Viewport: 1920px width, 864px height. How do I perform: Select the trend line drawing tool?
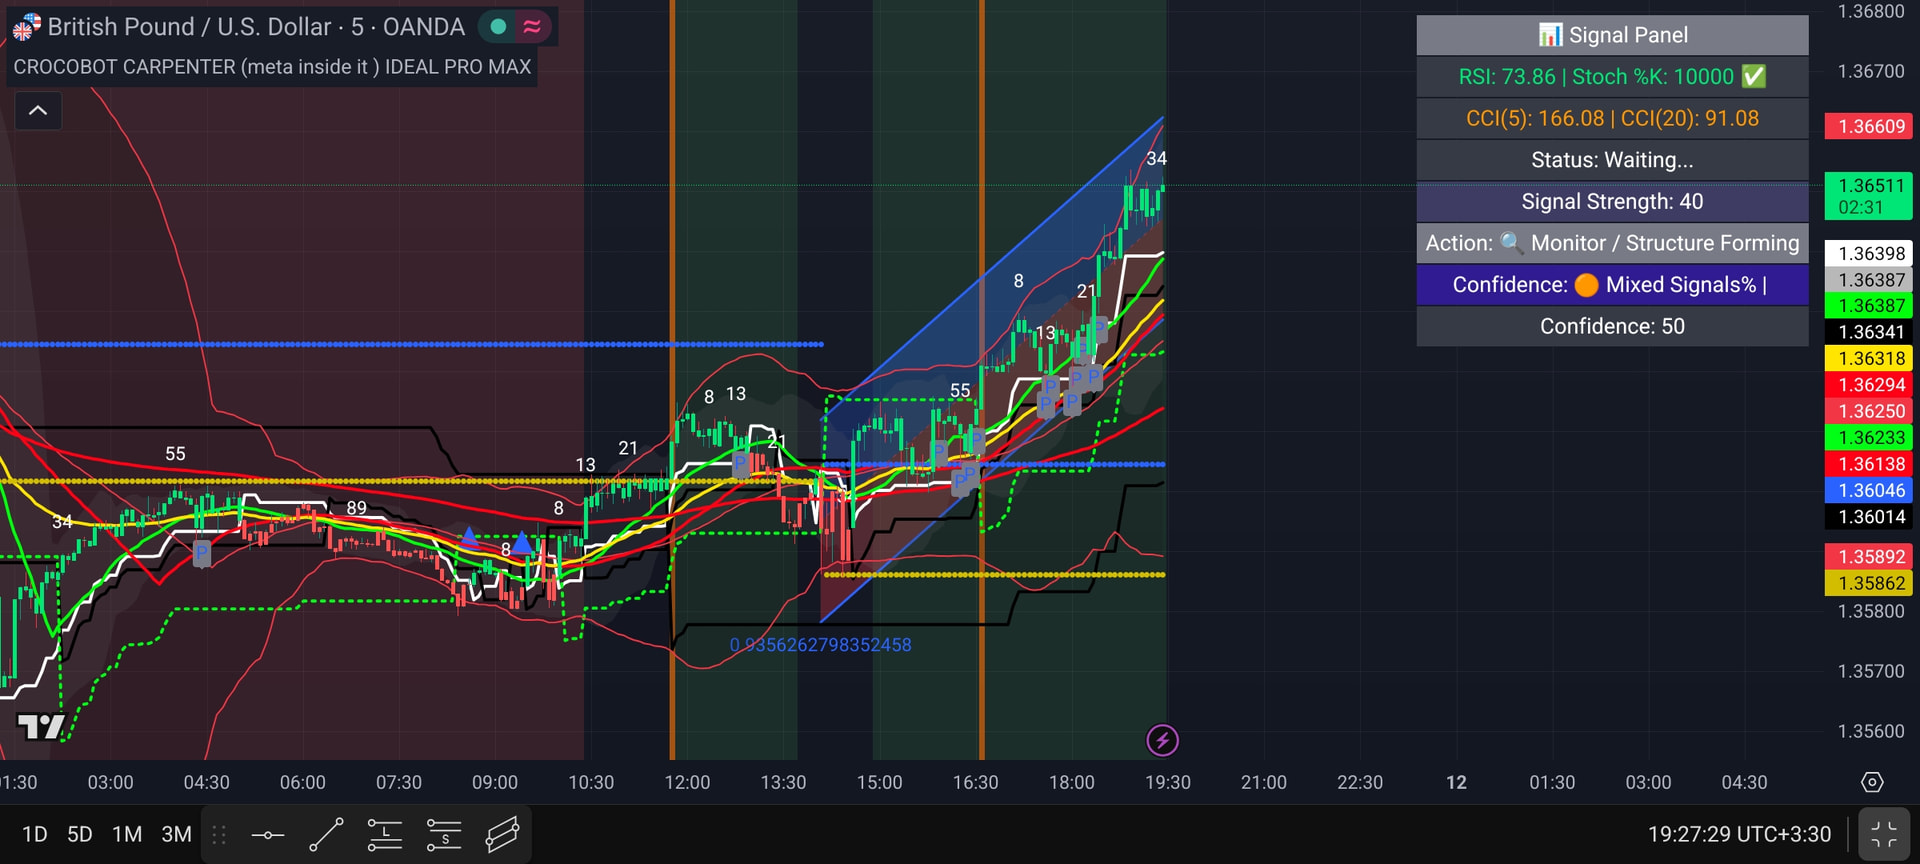click(x=326, y=835)
